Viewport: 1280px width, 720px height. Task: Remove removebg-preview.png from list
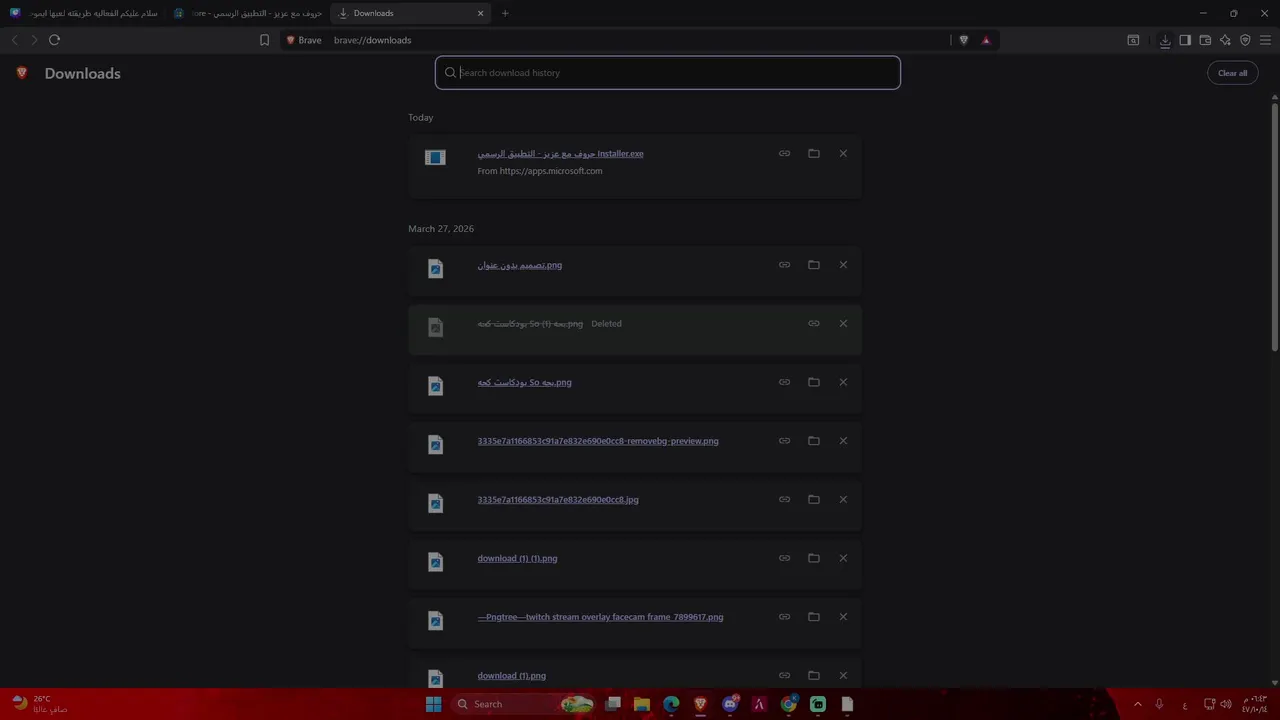point(843,441)
